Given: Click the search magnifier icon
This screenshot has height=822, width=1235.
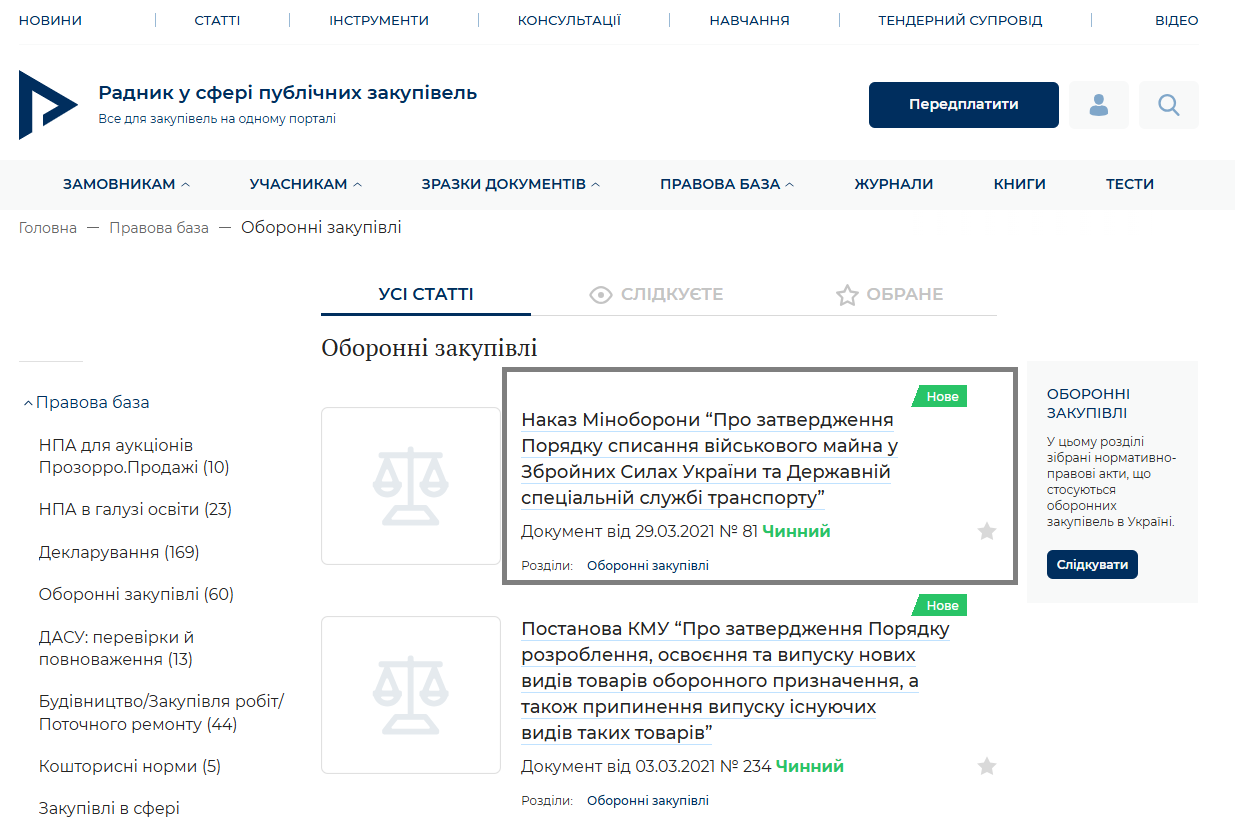Looking at the screenshot, I should pos(1168,105).
